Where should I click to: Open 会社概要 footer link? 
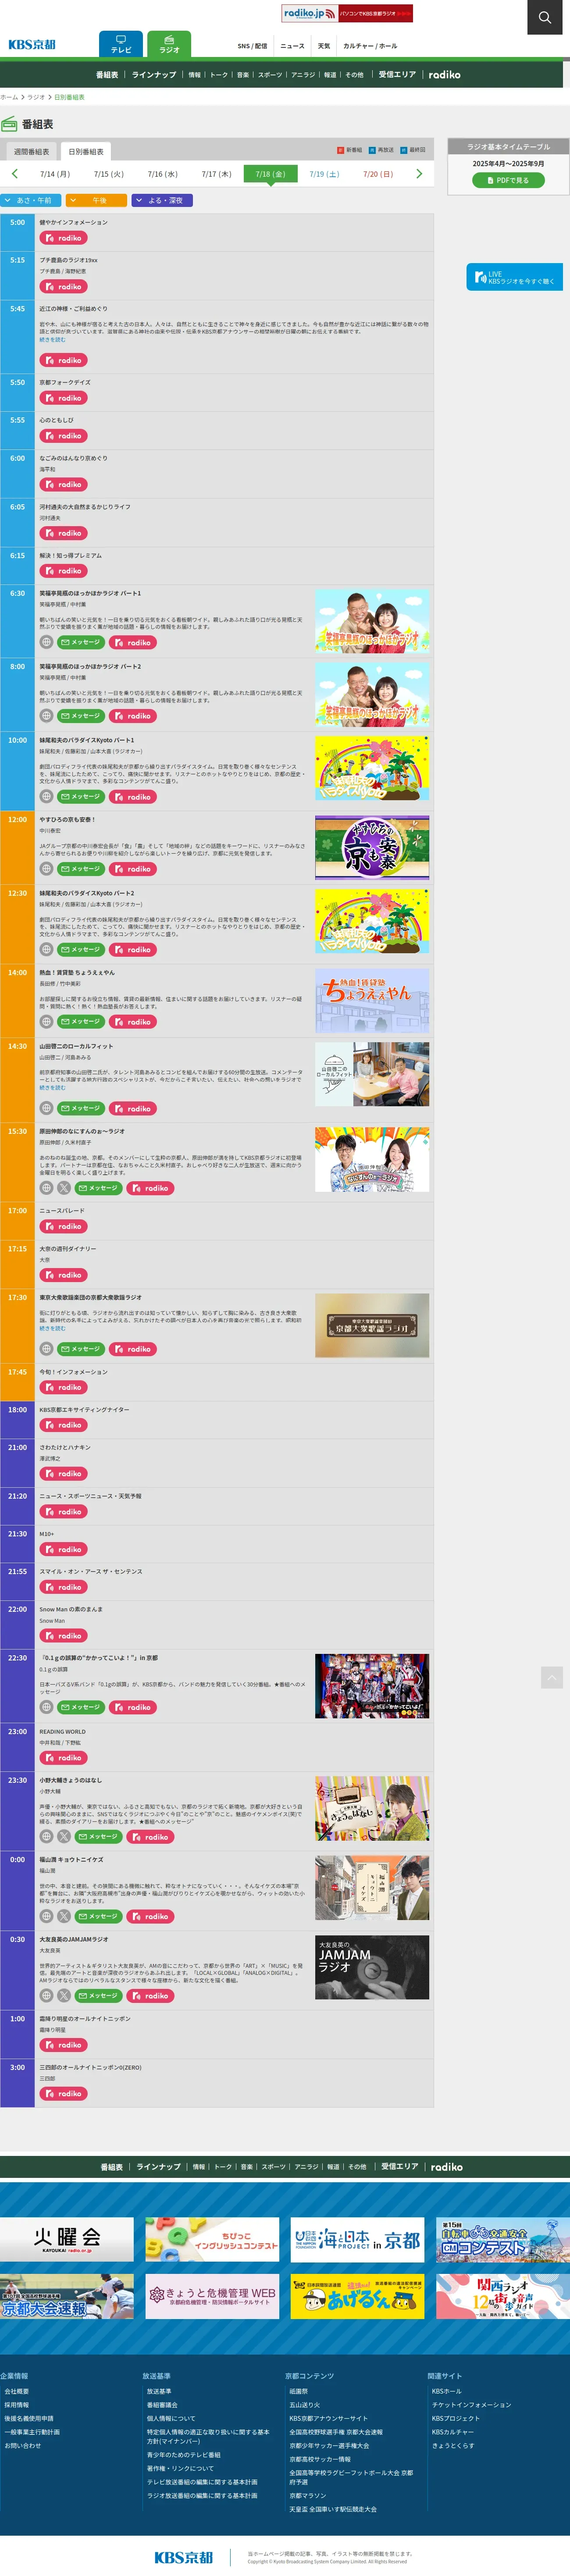[x=17, y=2391]
